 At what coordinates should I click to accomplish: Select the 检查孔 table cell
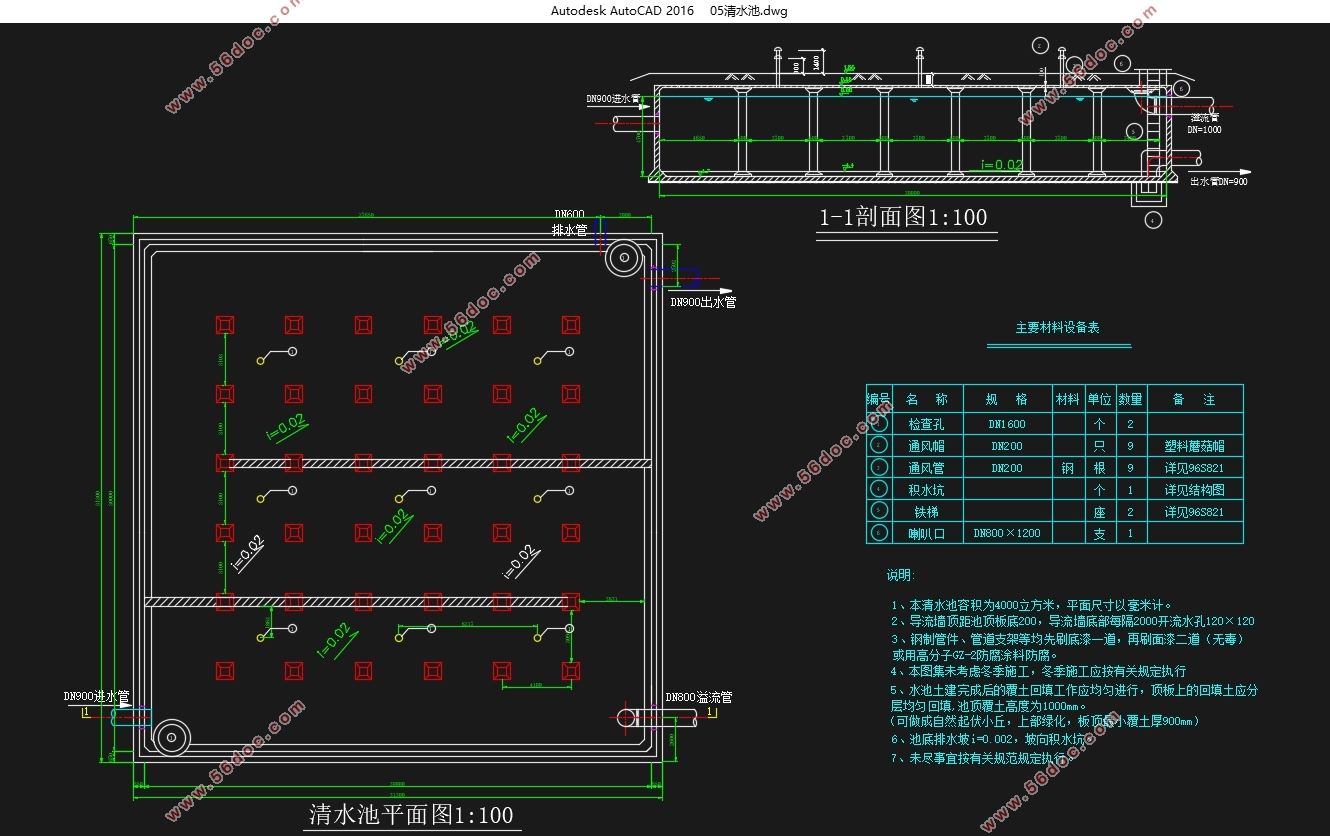[926, 424]
